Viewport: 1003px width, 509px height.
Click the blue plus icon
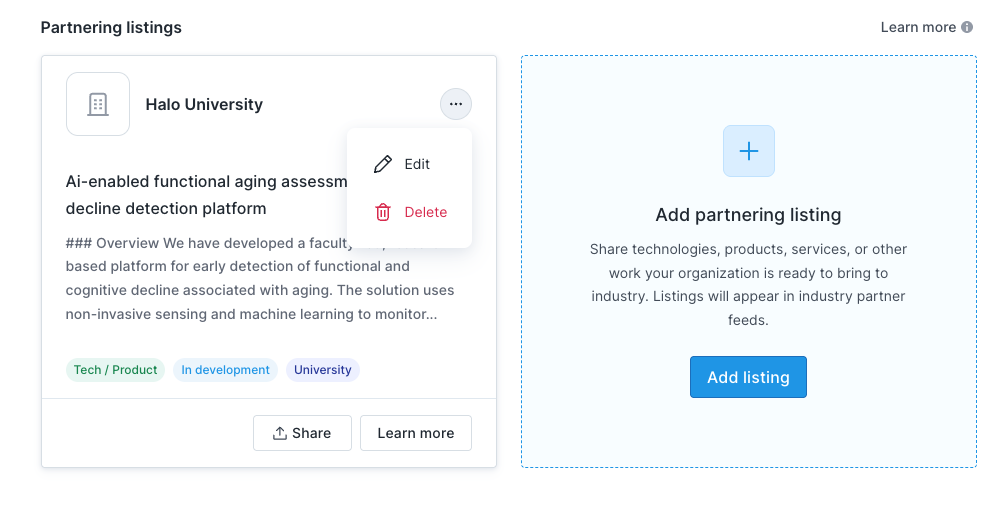[x=748, y=151]
